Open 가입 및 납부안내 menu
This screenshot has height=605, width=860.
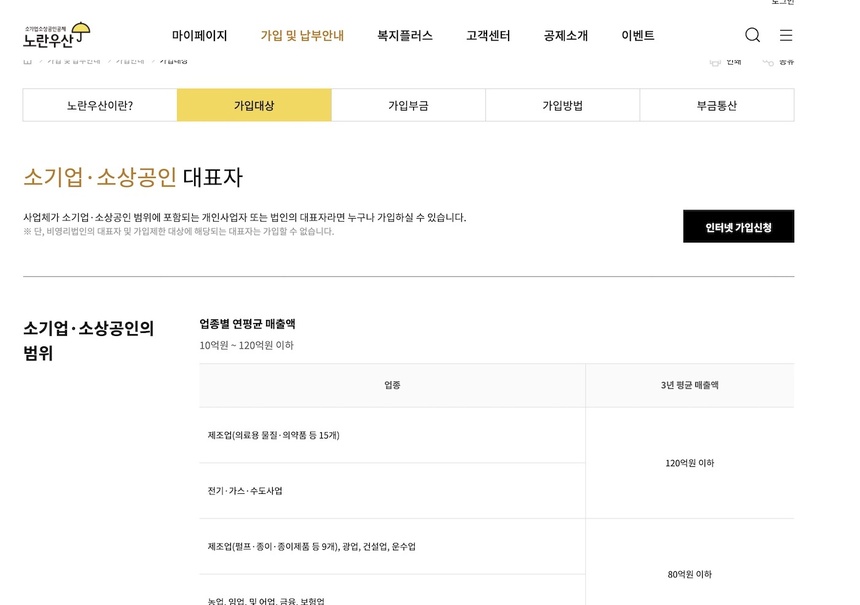click(302, 36)
